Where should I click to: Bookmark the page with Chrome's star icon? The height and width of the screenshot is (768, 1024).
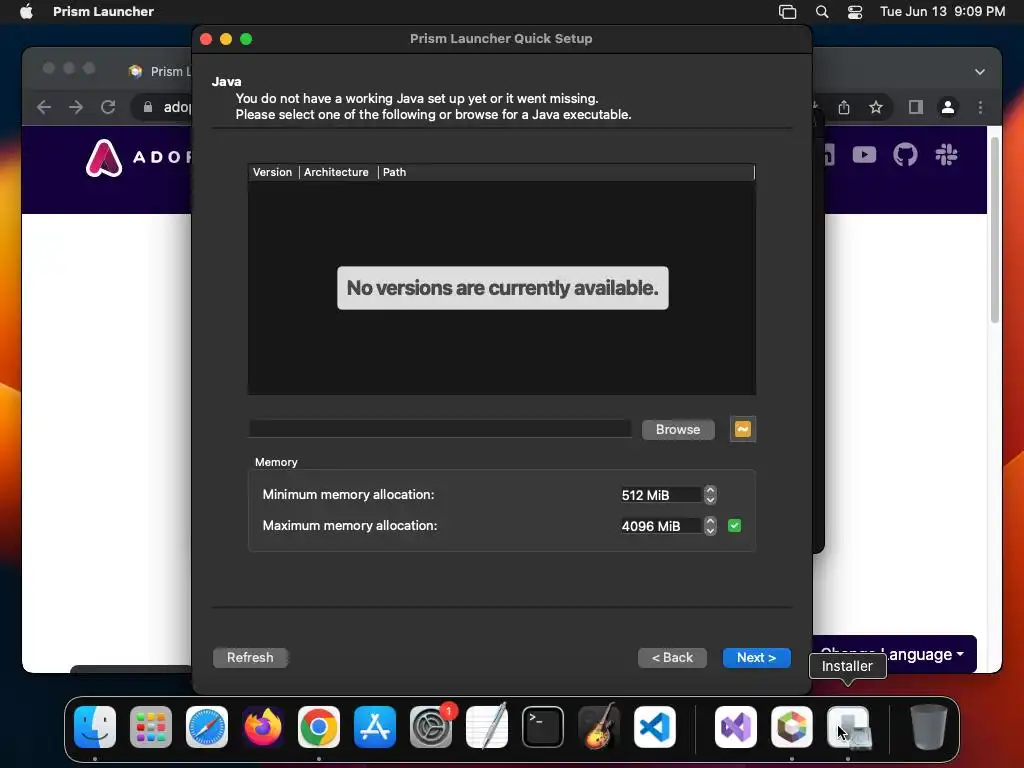[876, 107]
